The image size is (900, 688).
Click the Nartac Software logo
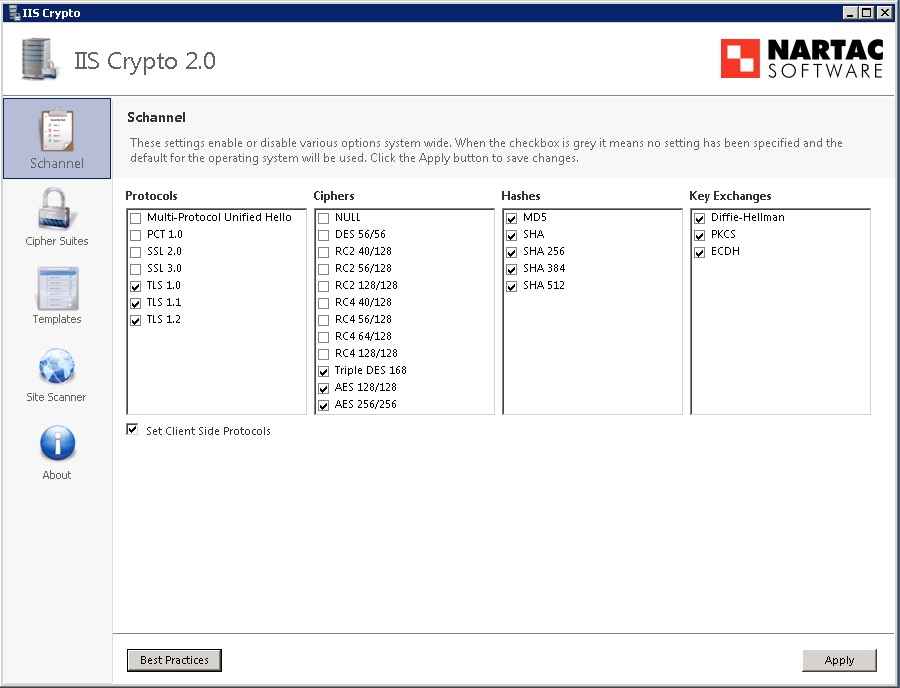802,59
